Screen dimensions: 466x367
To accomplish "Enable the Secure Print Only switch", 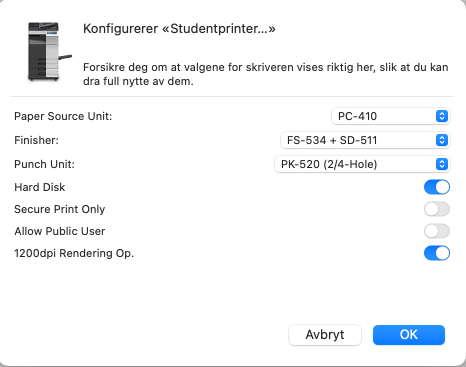I will point(437,209).
